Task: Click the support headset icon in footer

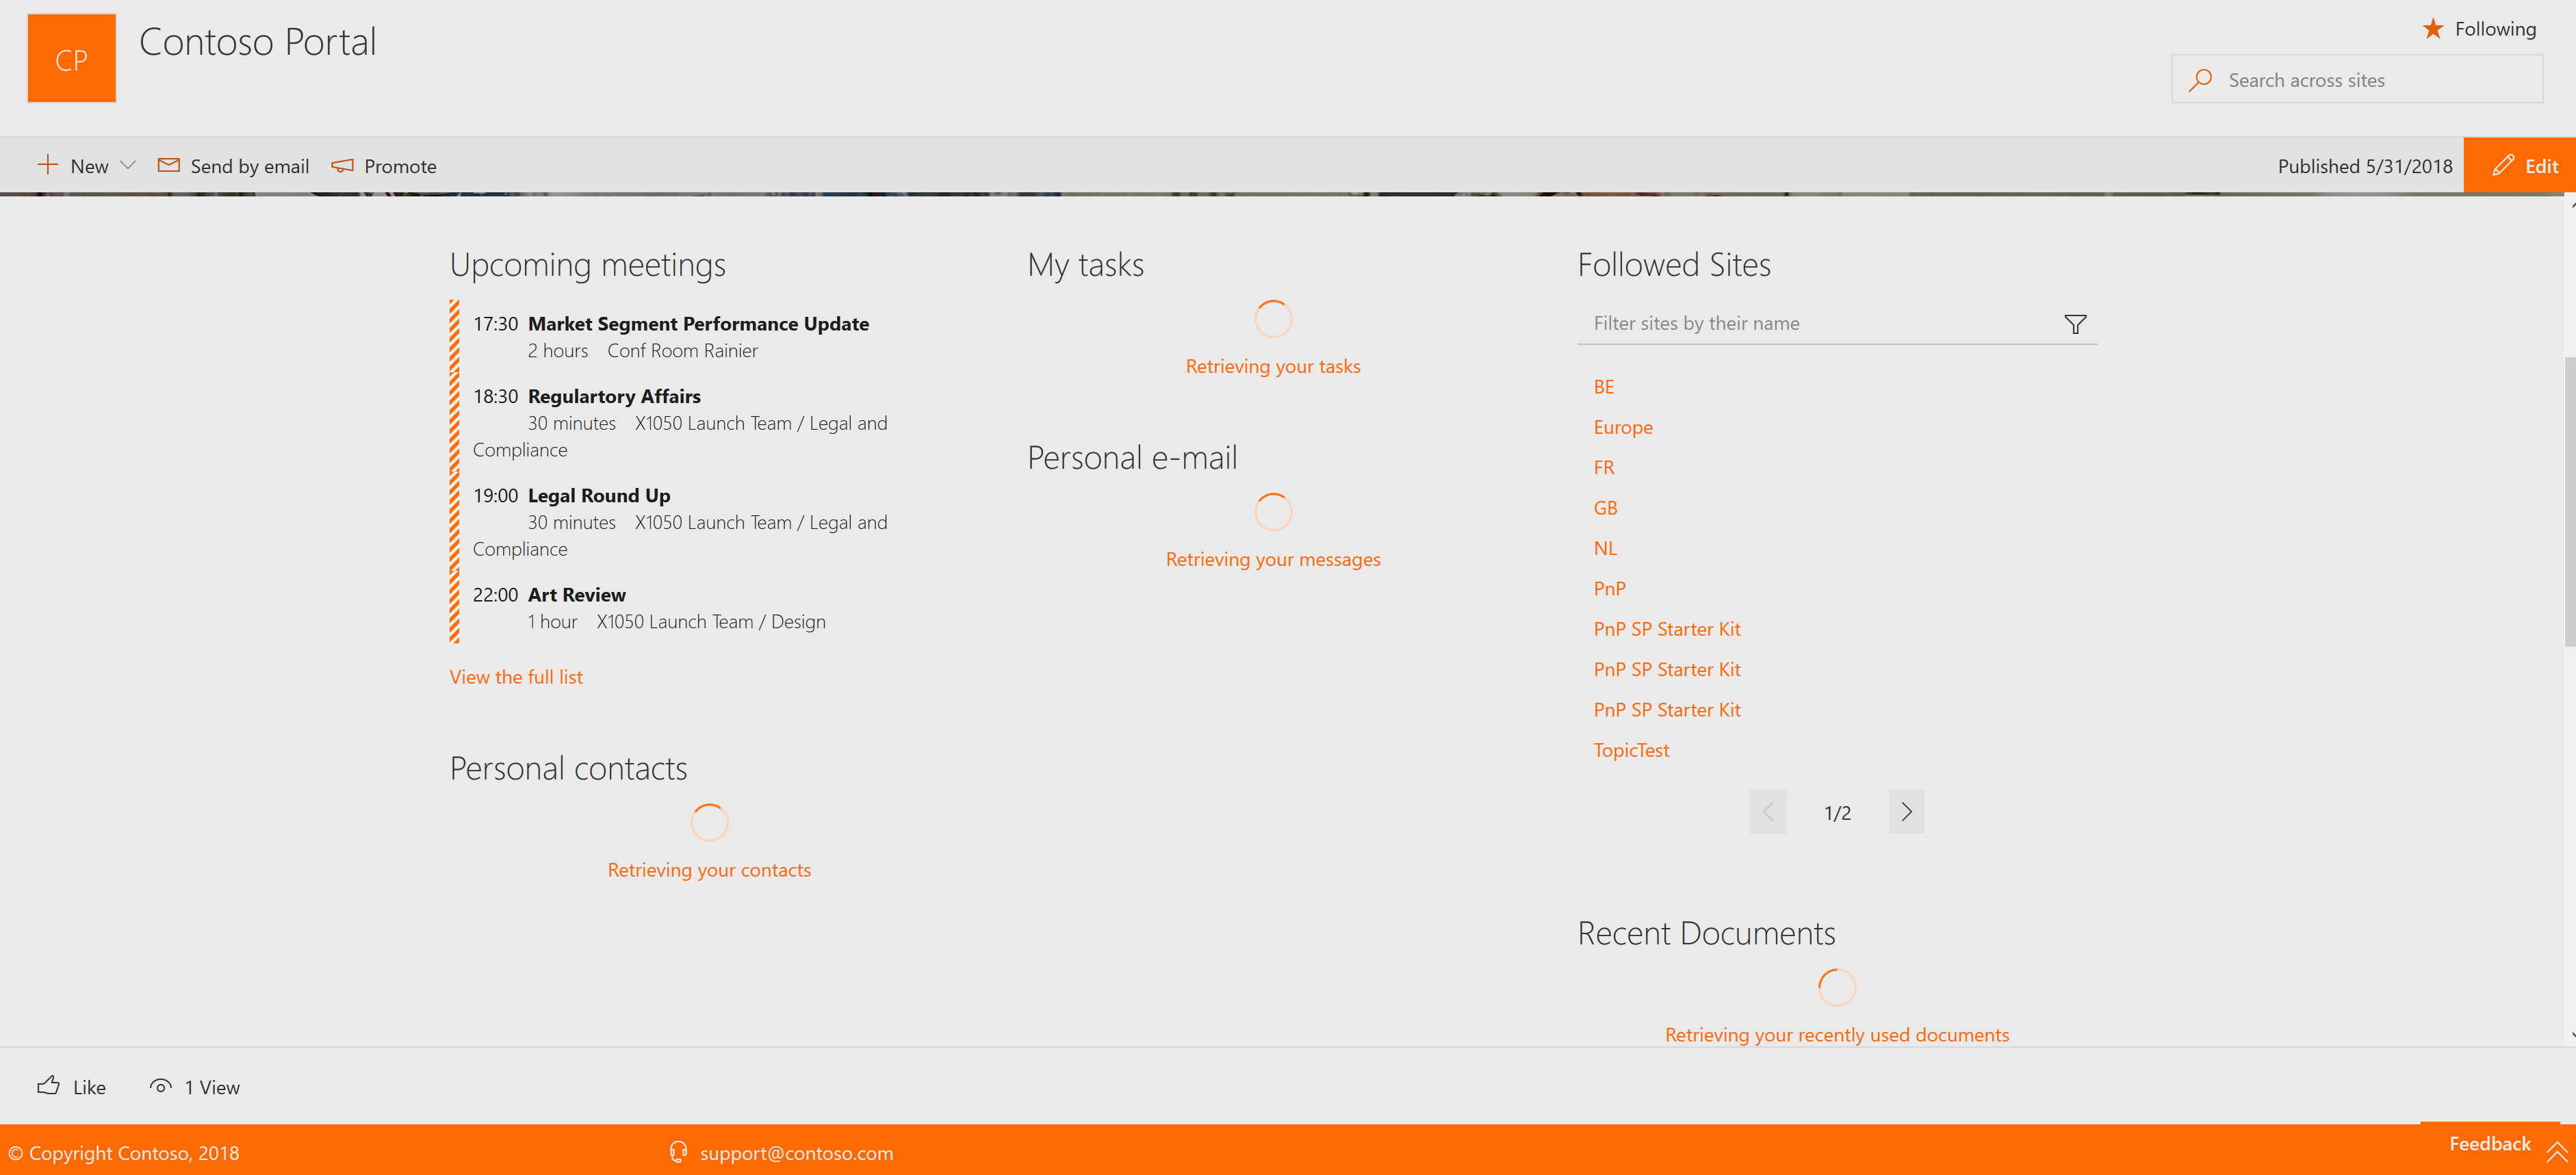Action: click(678, 1152)
